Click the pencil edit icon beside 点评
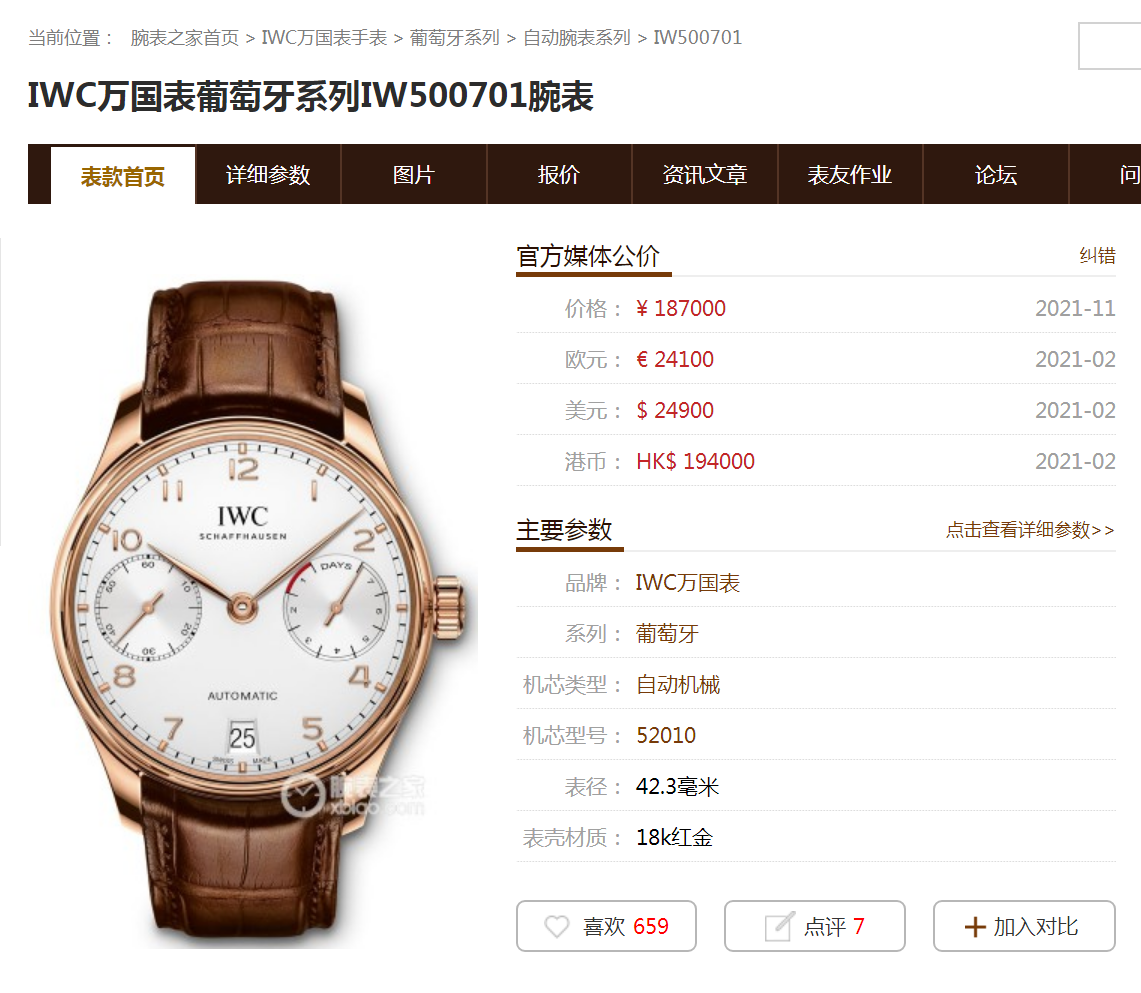The height and width of the screenshot is (993, 1141). tap(779, 926)
